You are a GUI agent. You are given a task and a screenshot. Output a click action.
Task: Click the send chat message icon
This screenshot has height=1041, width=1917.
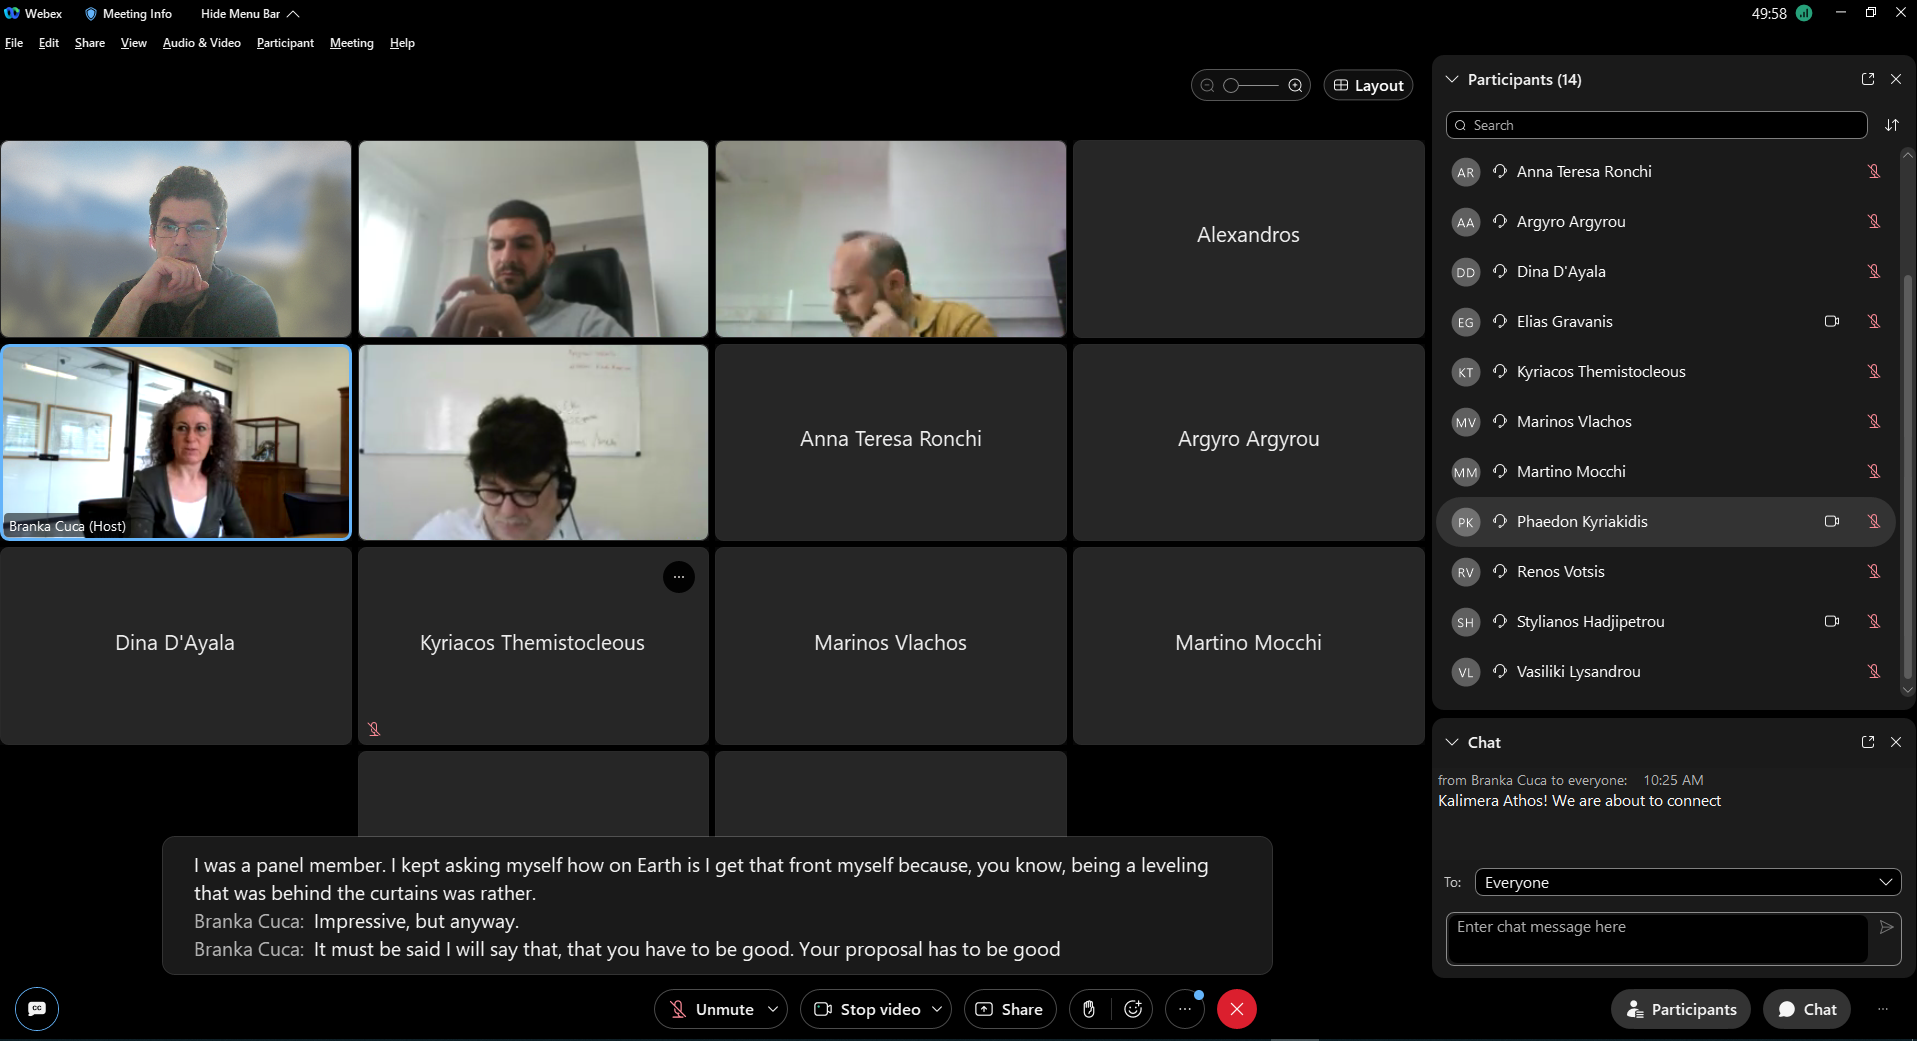click(x=1886, y=927)
